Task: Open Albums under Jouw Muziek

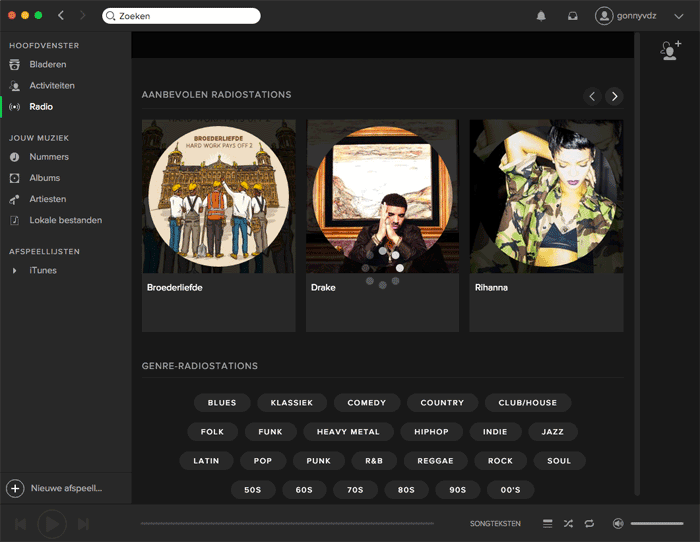Action: pos(45,178)
